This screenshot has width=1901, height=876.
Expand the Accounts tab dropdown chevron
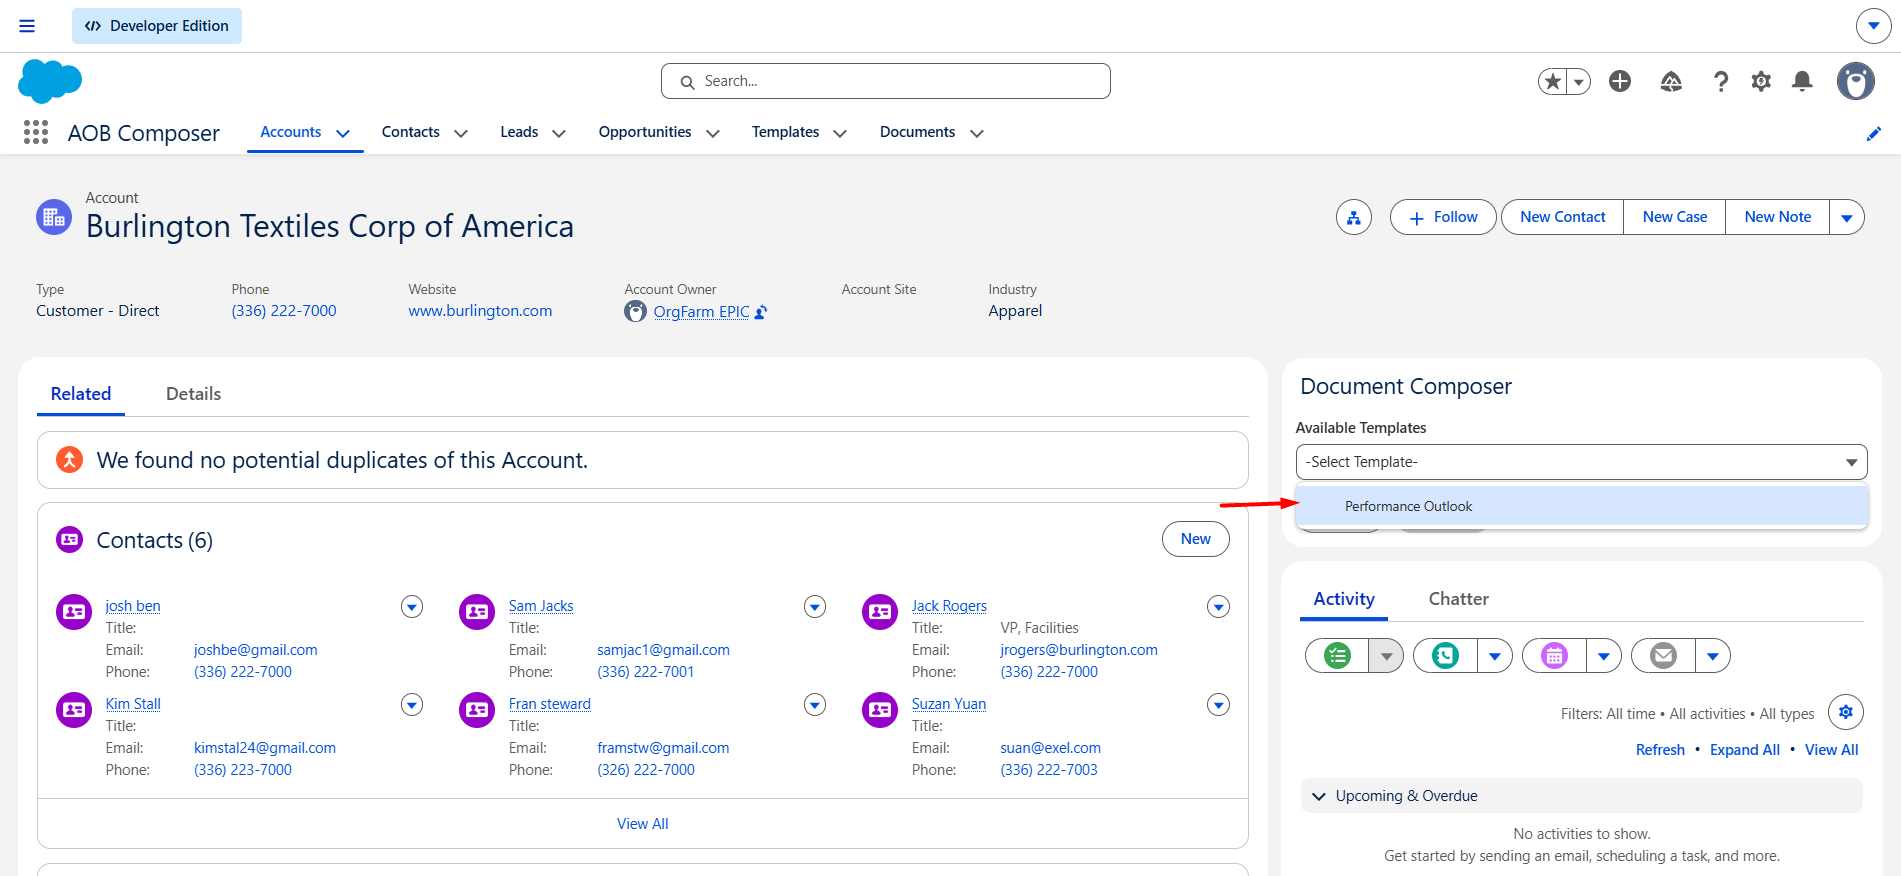point(343,133)
